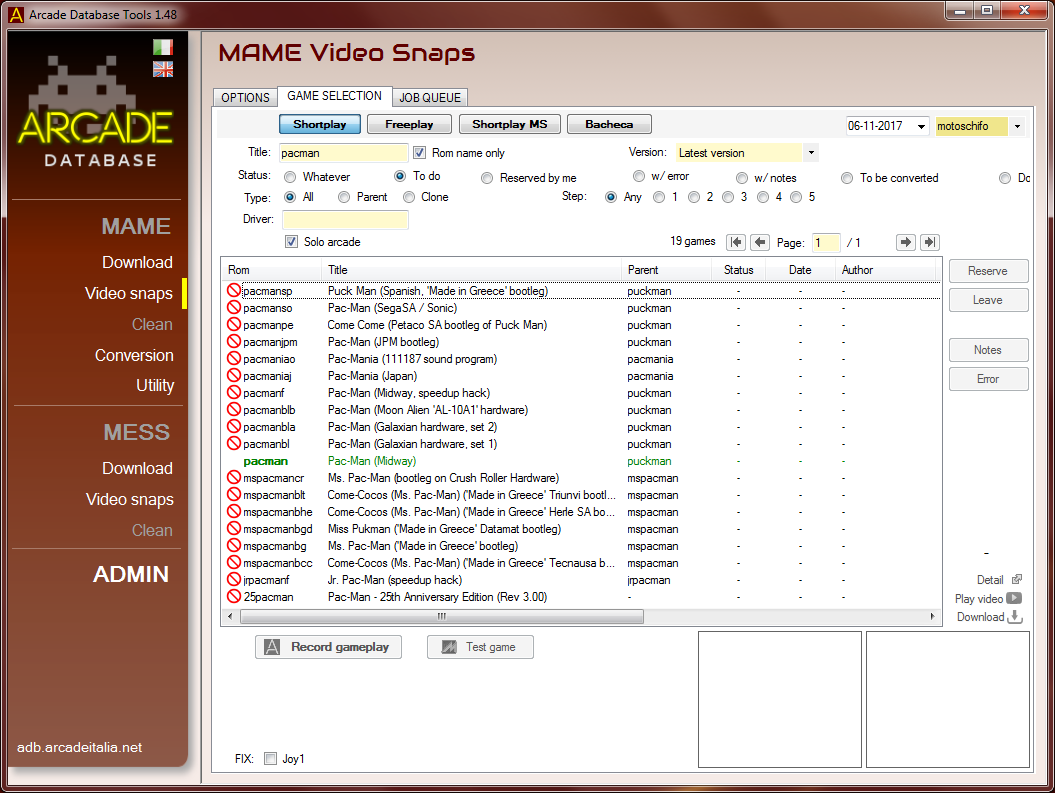Click the prohibited icon beside pacmanso
This screenshot has width=1055, height=793.
pos(233,307)
